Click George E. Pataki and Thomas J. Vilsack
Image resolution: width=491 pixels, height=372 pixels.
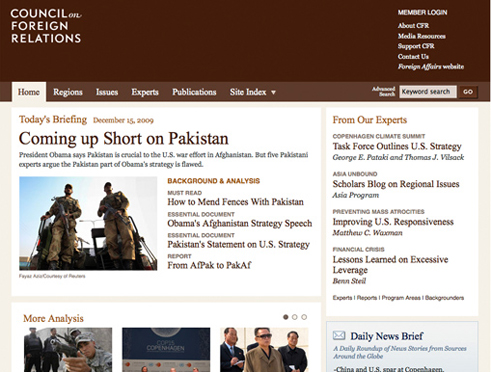[398, 157]
